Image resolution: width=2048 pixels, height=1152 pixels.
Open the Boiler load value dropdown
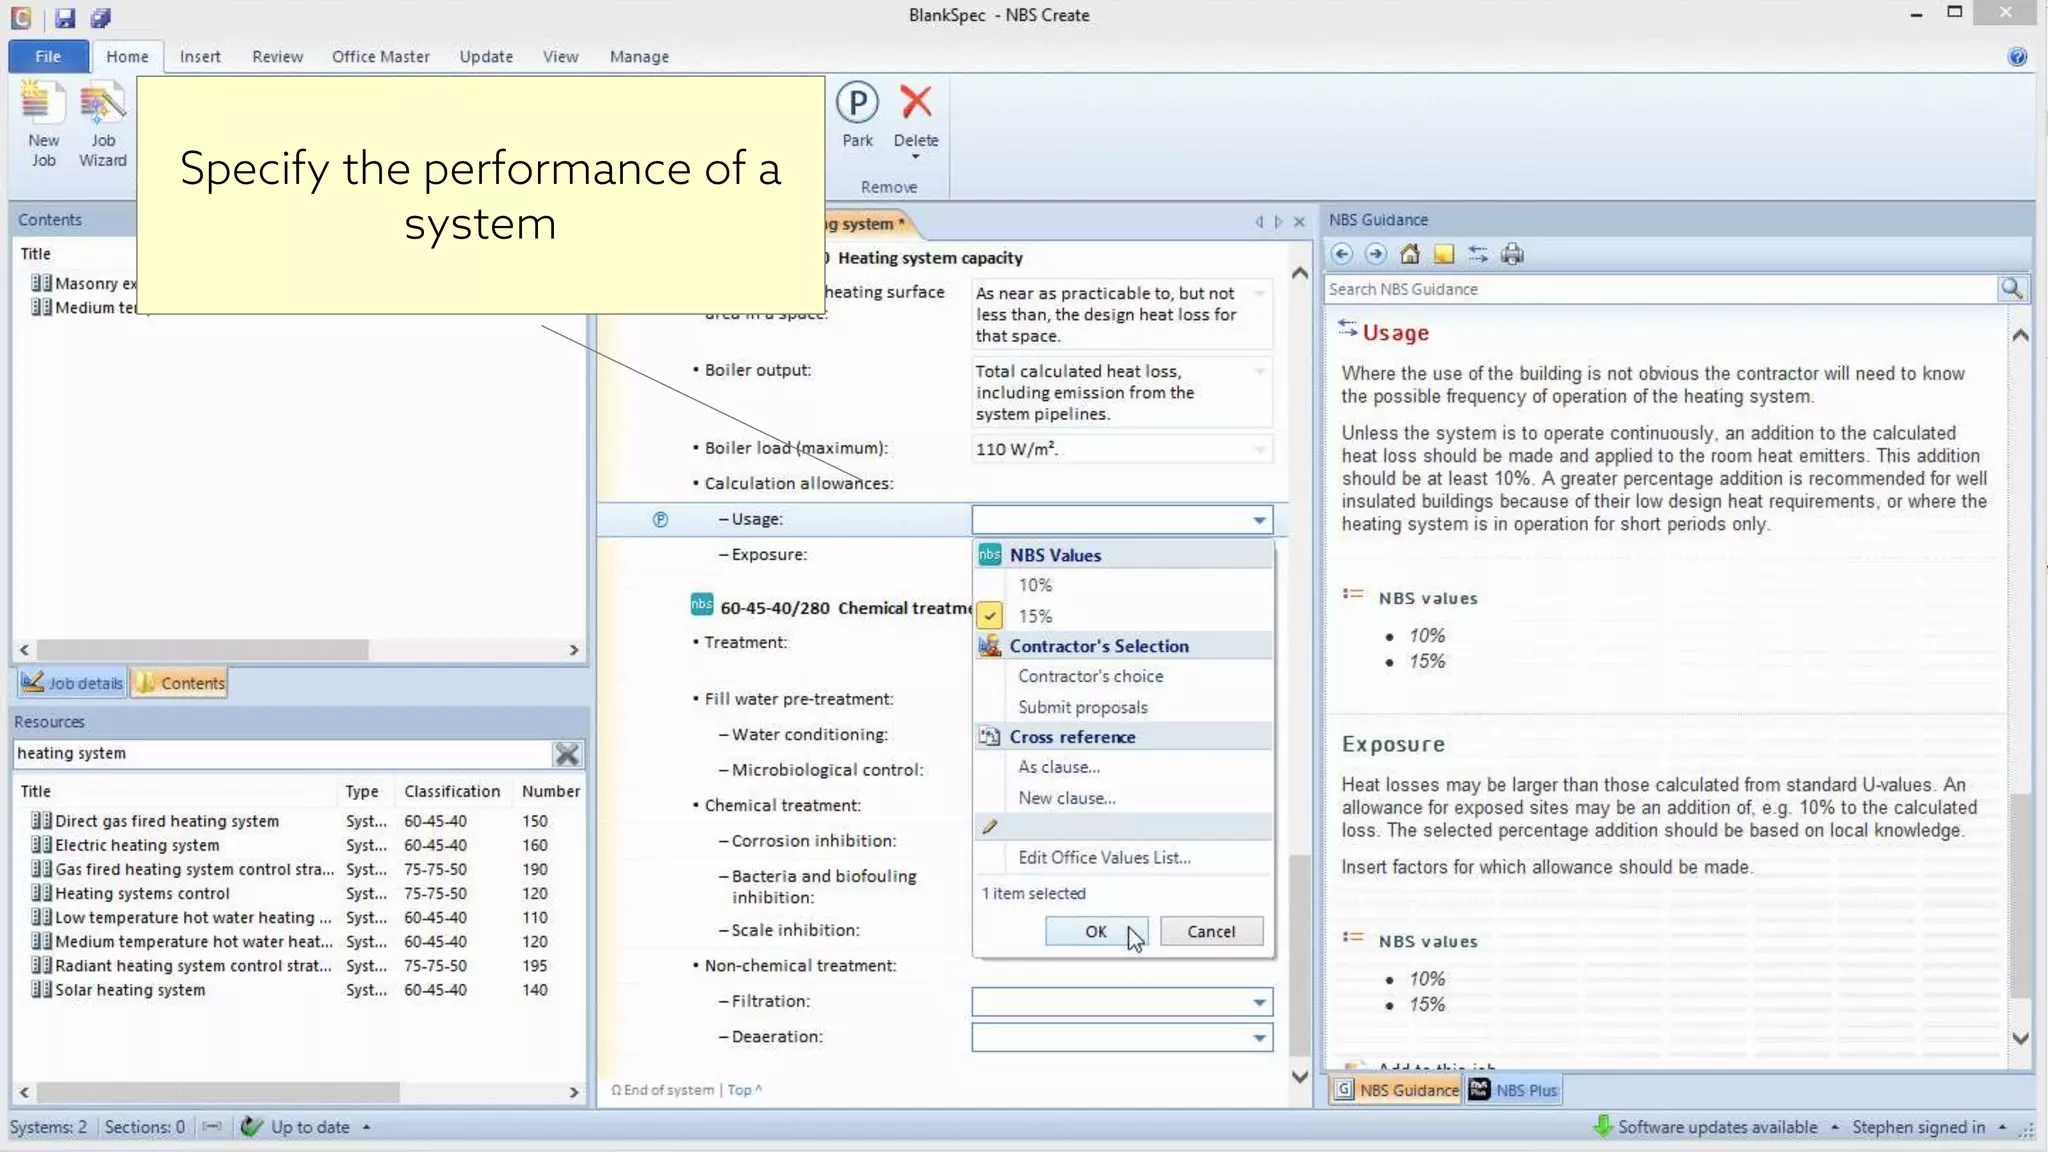tap(1260, 449)
